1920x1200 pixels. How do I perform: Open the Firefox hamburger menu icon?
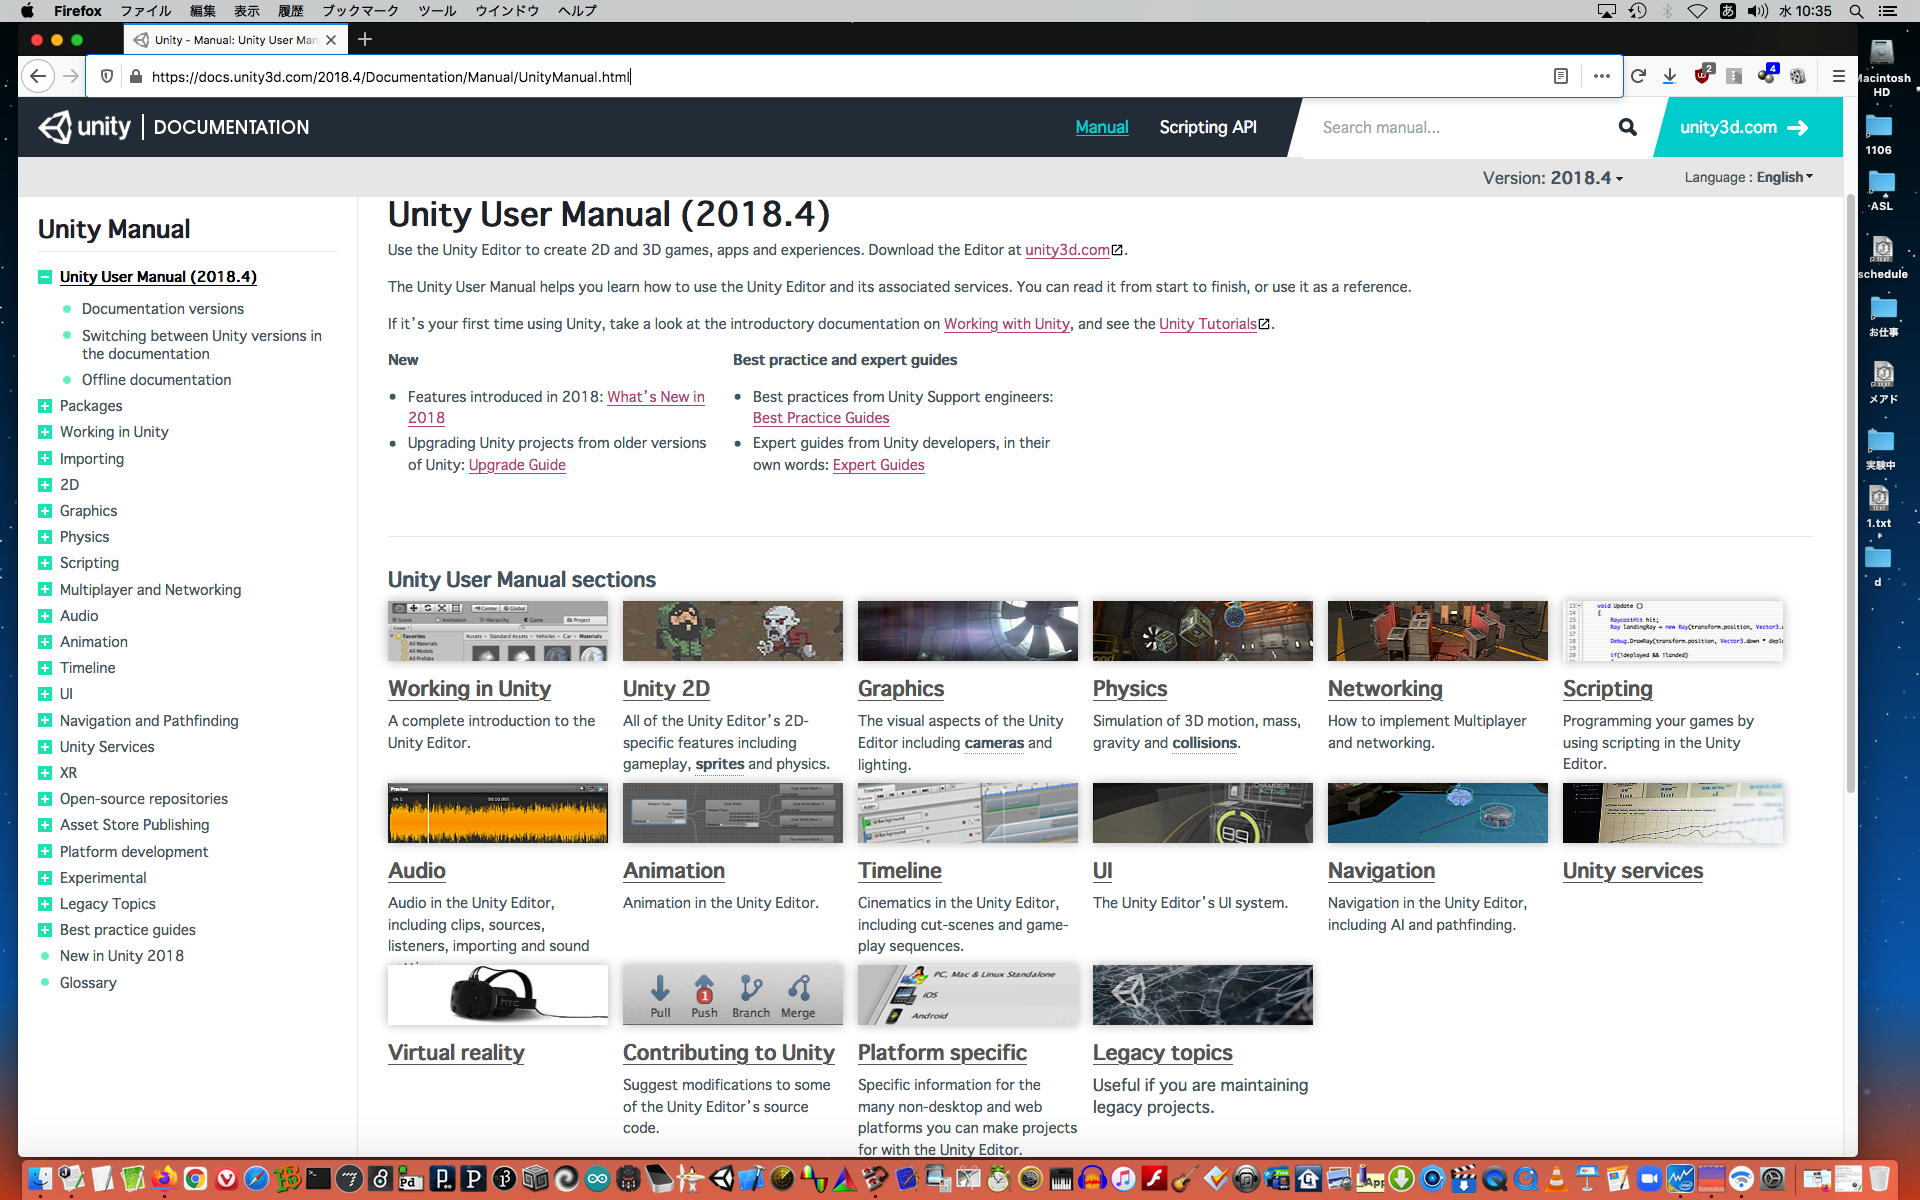tap(1838, 76)
